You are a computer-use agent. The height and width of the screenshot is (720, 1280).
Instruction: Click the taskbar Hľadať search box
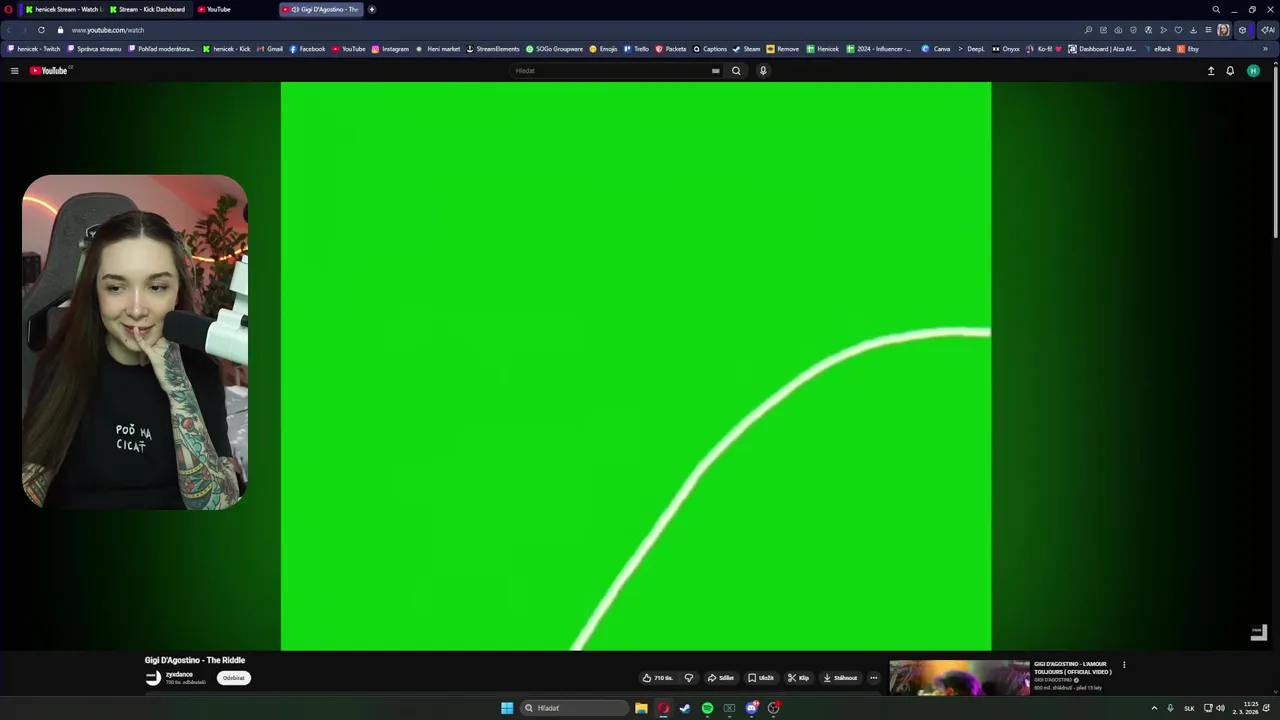(x=575, y=708)
